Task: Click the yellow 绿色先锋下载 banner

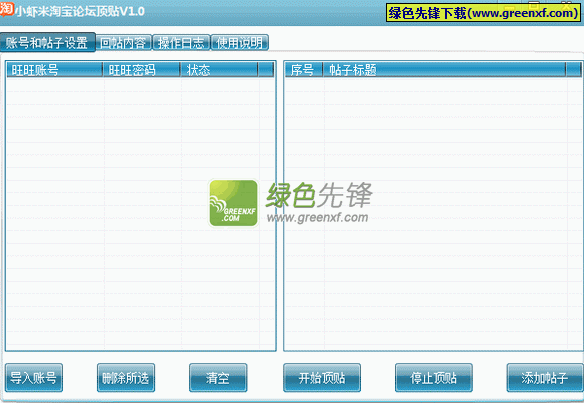Action: pos(483,13)
